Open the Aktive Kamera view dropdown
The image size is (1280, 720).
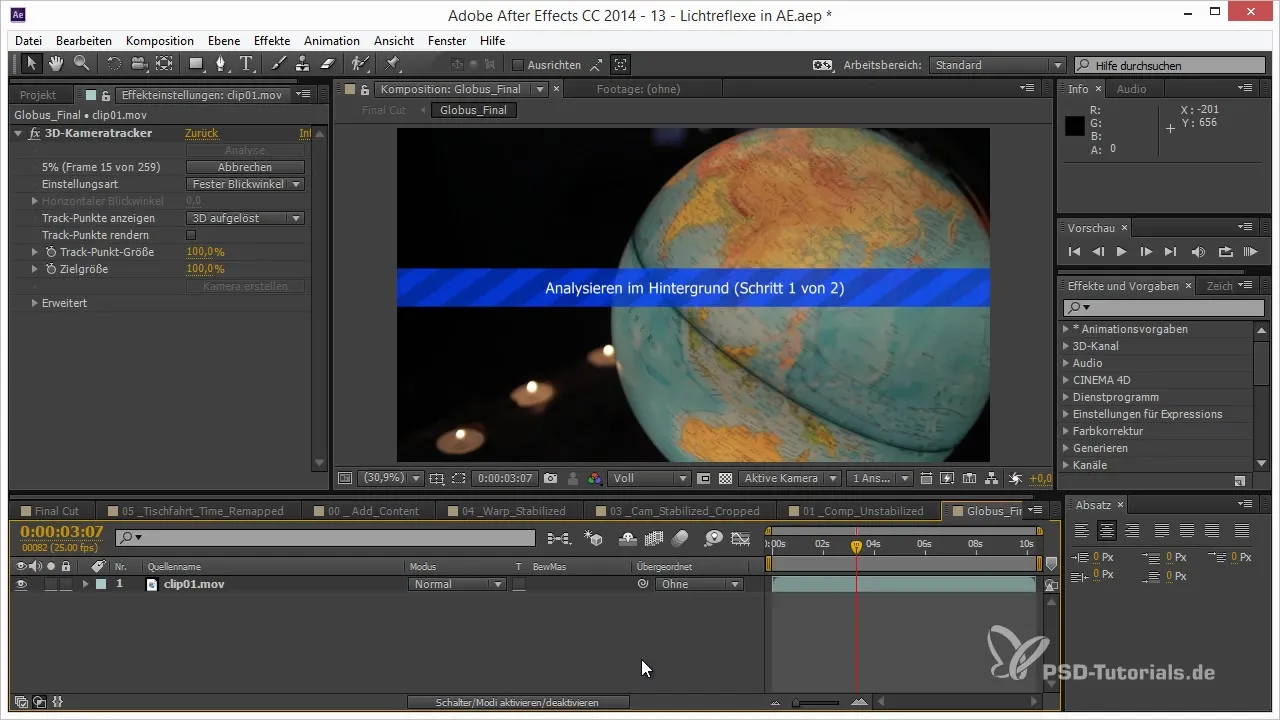(x=789, y=479)
